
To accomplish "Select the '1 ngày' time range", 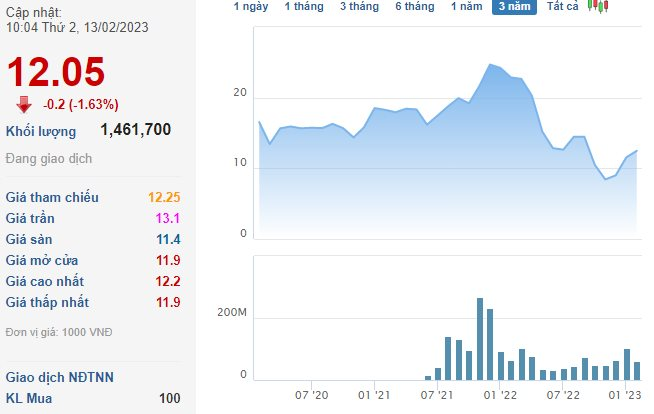I will coord(250,6).
